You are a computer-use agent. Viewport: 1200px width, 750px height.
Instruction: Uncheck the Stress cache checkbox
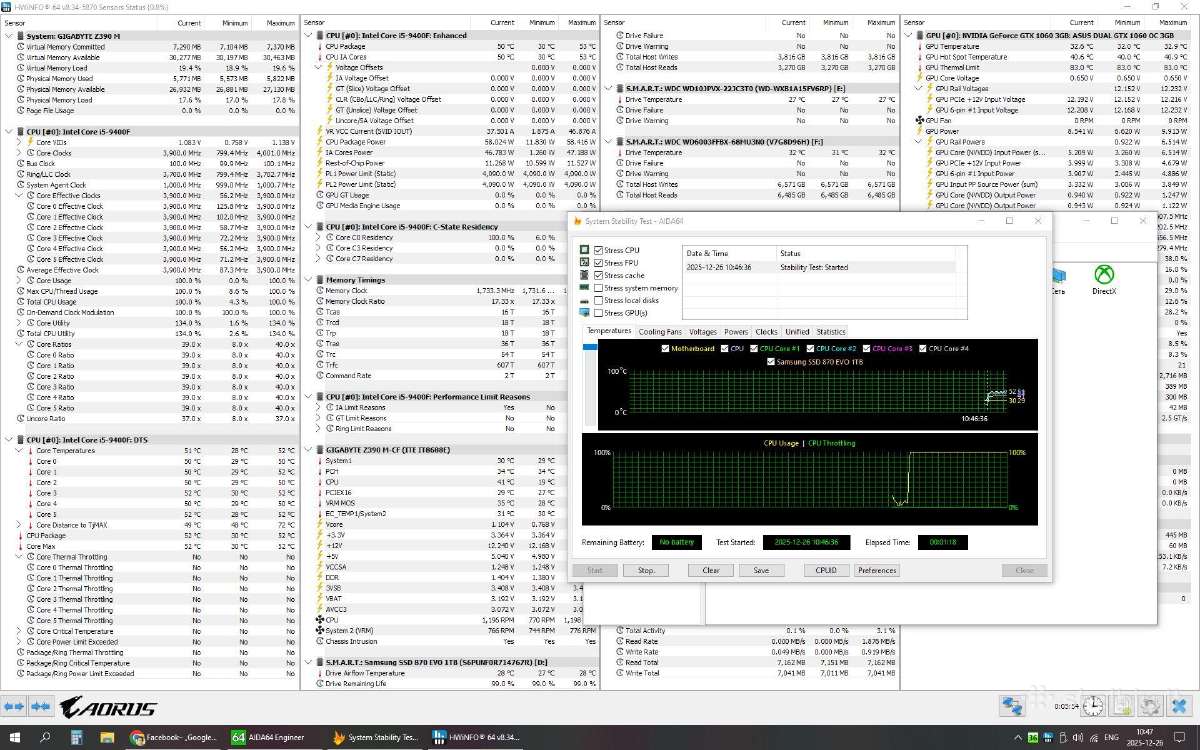[598, 275]
